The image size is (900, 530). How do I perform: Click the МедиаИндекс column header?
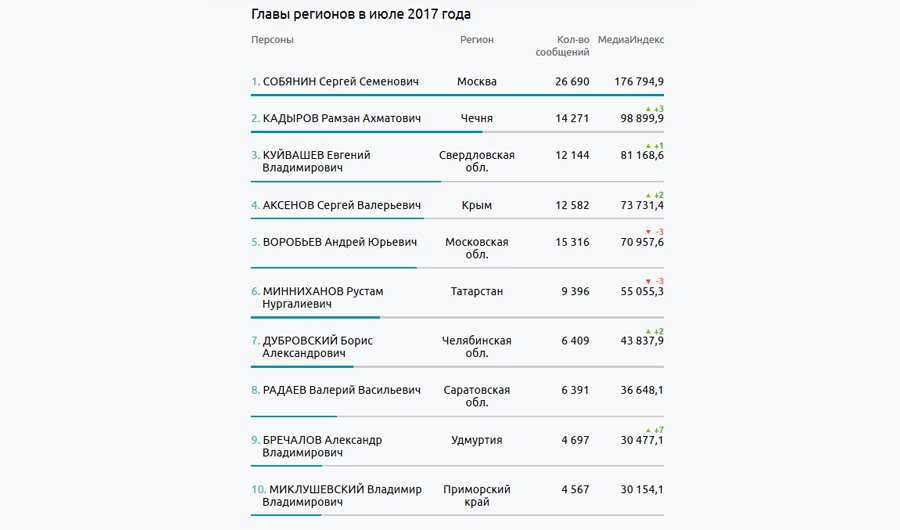(x=630, y=40)
